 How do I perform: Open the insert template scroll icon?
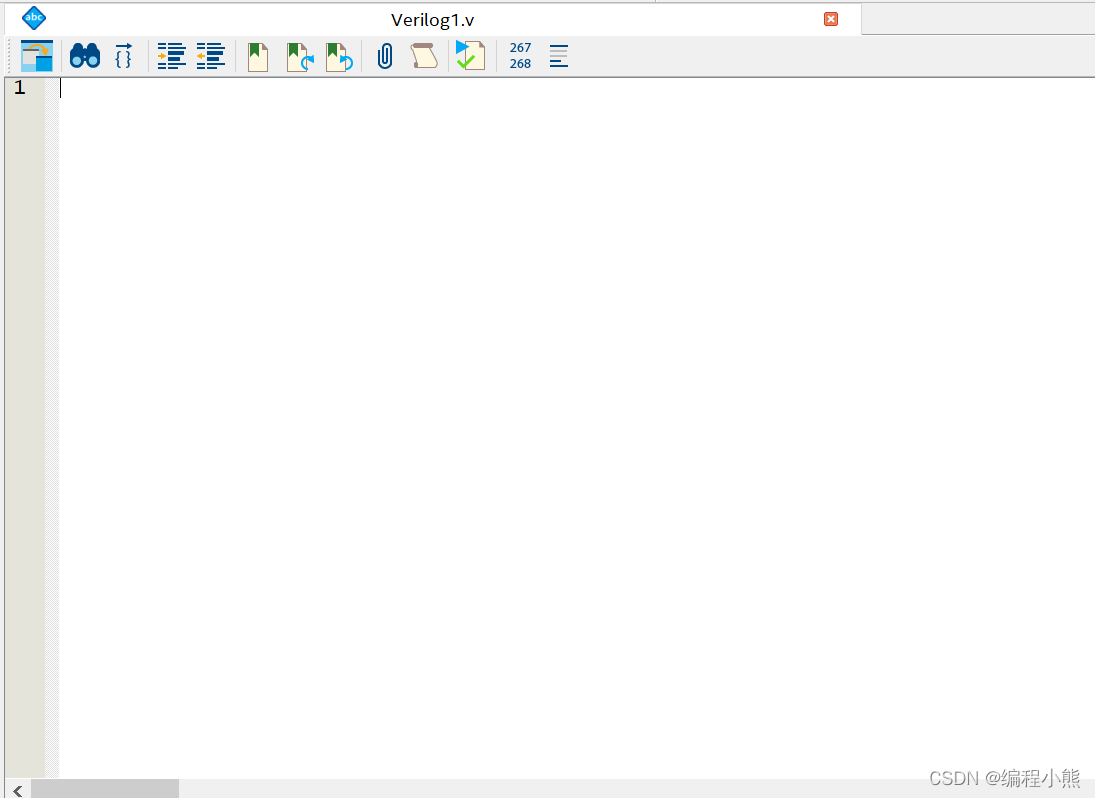coord(424,56)
